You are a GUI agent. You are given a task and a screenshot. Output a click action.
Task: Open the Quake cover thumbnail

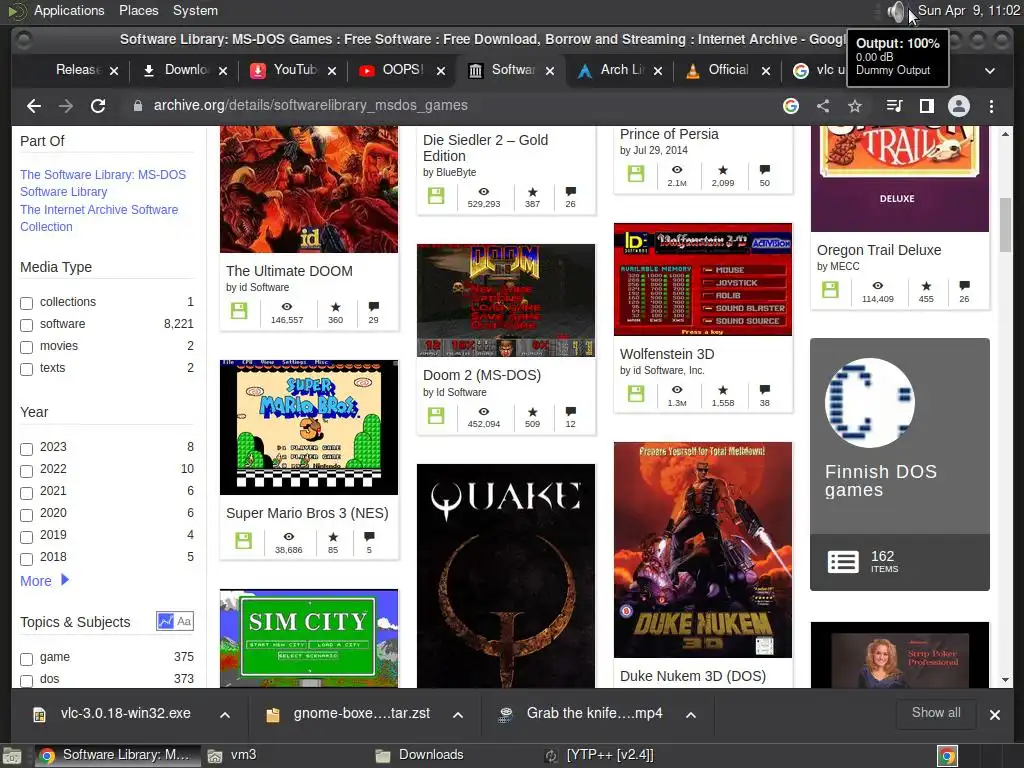pyautogui.click(x=505, y=575)
